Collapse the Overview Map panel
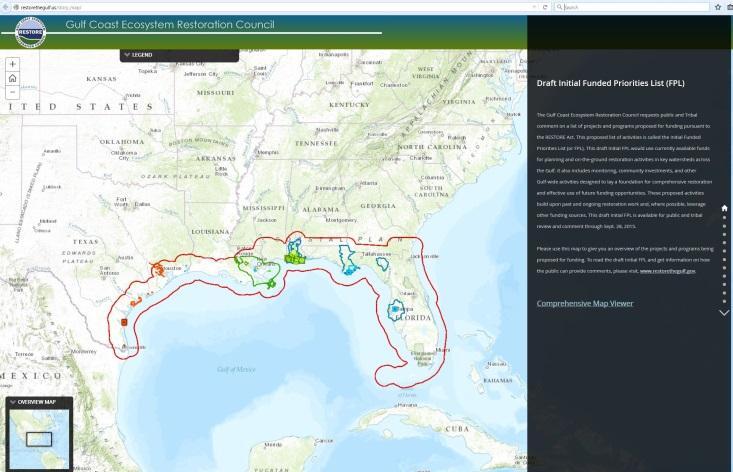 13,402
